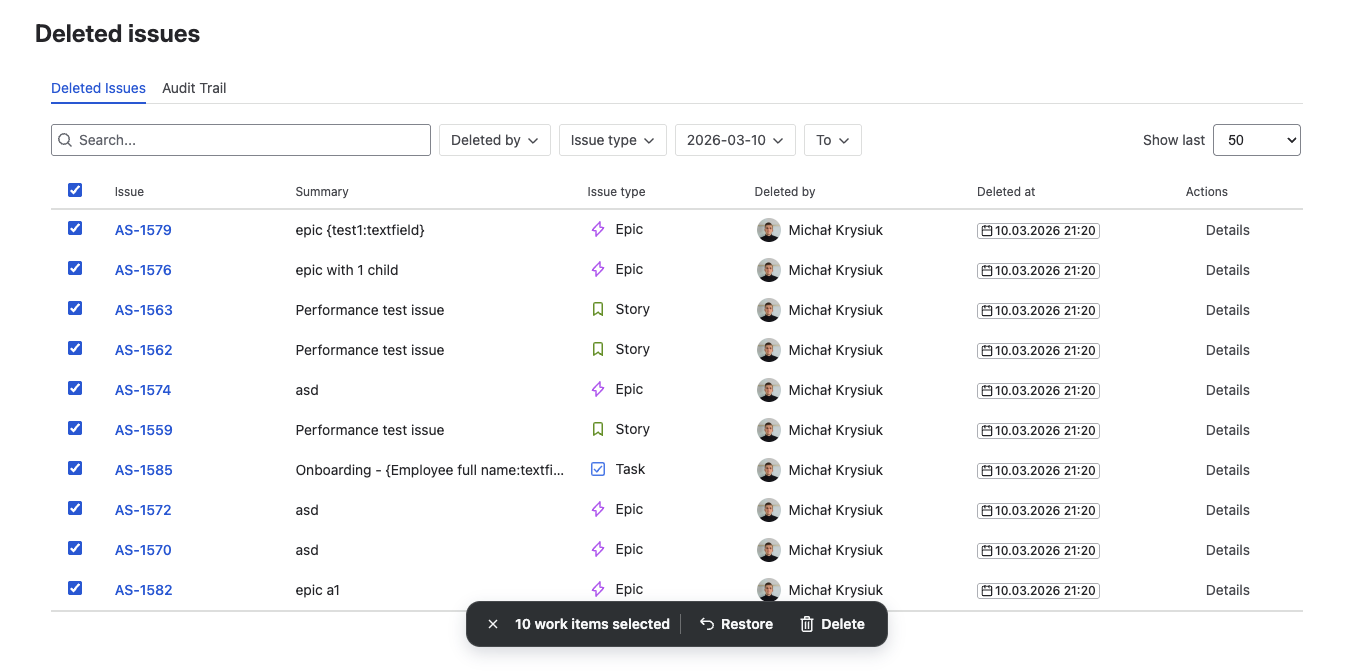Open the Deleted by filter dropdown
The height and width of the screenshot is (672, 1354).
point(495,140)
